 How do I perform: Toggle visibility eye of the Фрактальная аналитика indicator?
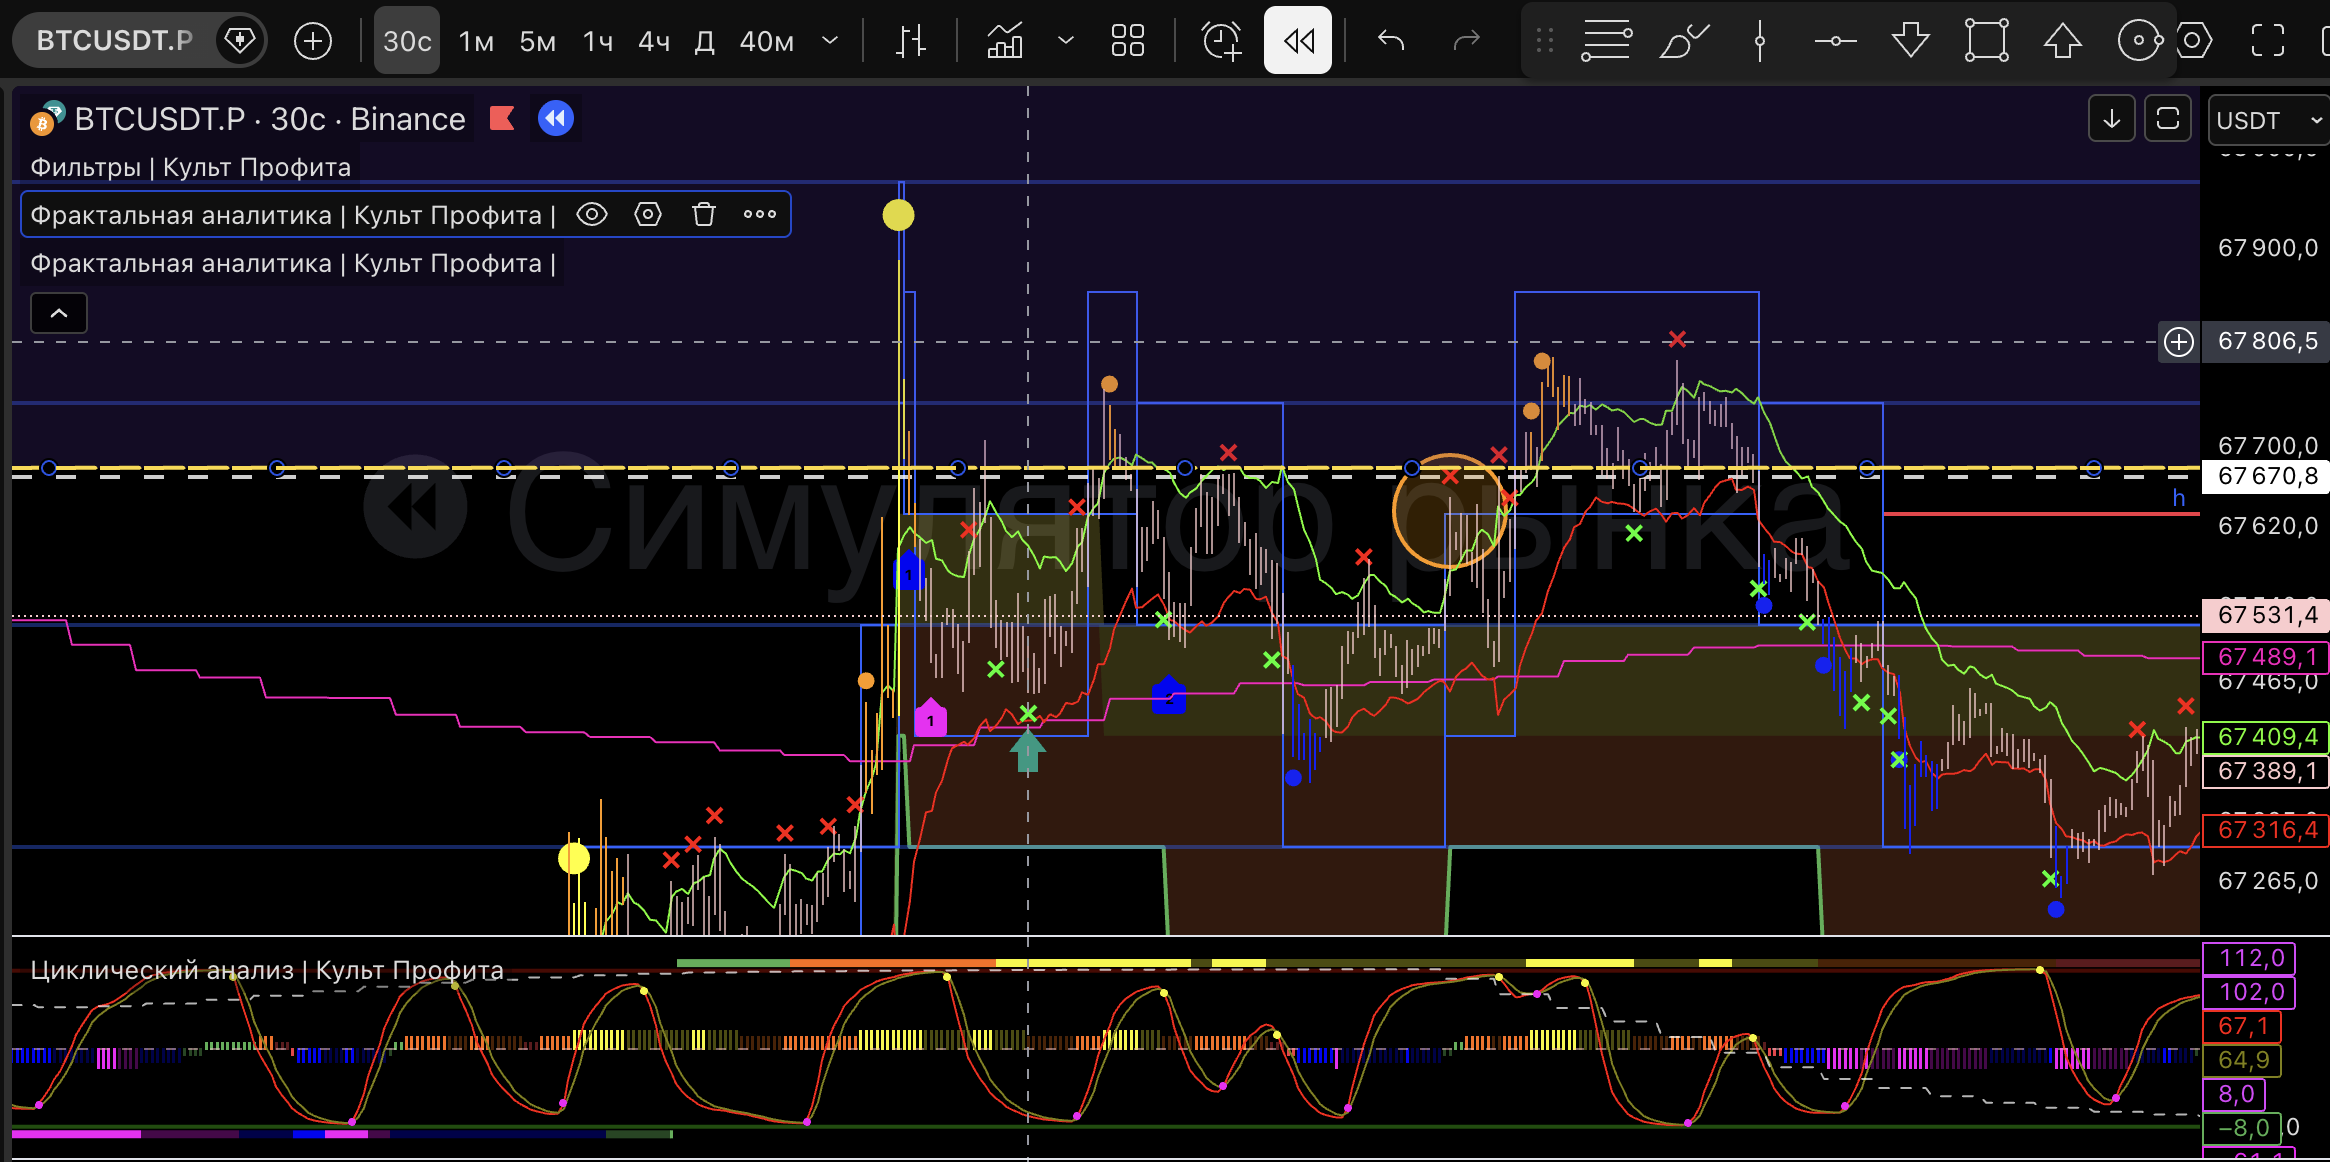click(x=592, y=214)
